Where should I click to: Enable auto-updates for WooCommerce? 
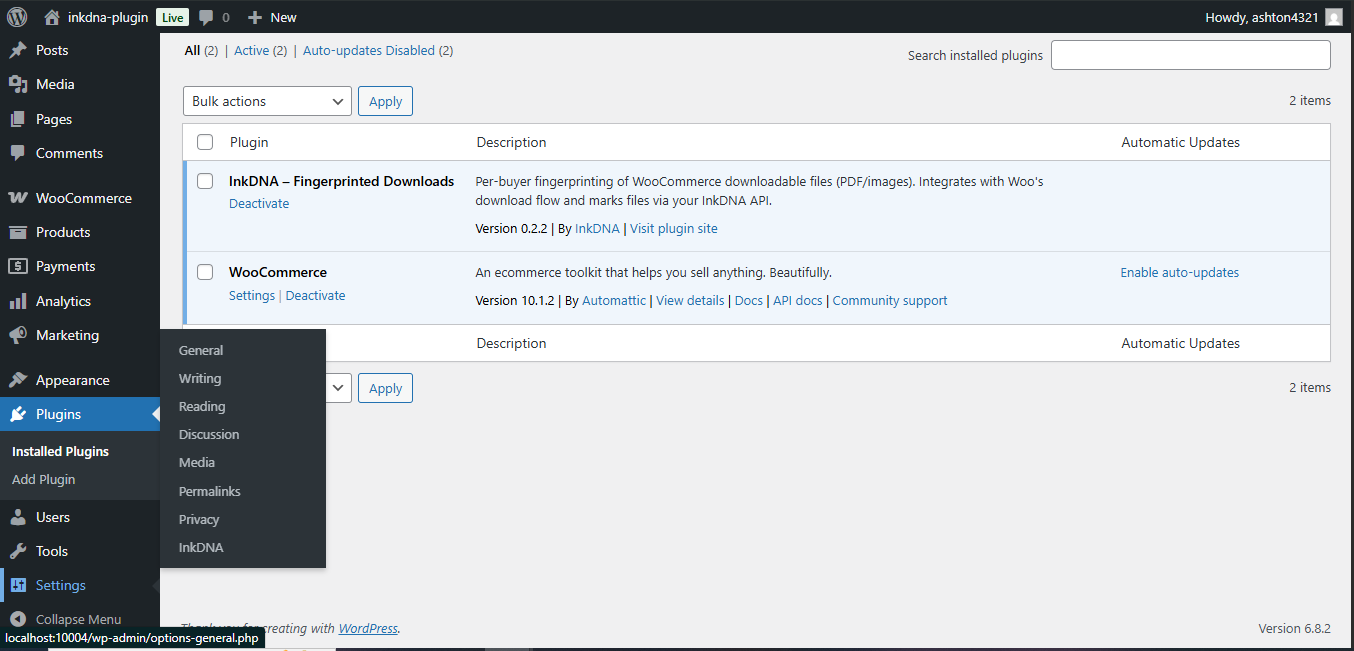tap(1179, 272)
